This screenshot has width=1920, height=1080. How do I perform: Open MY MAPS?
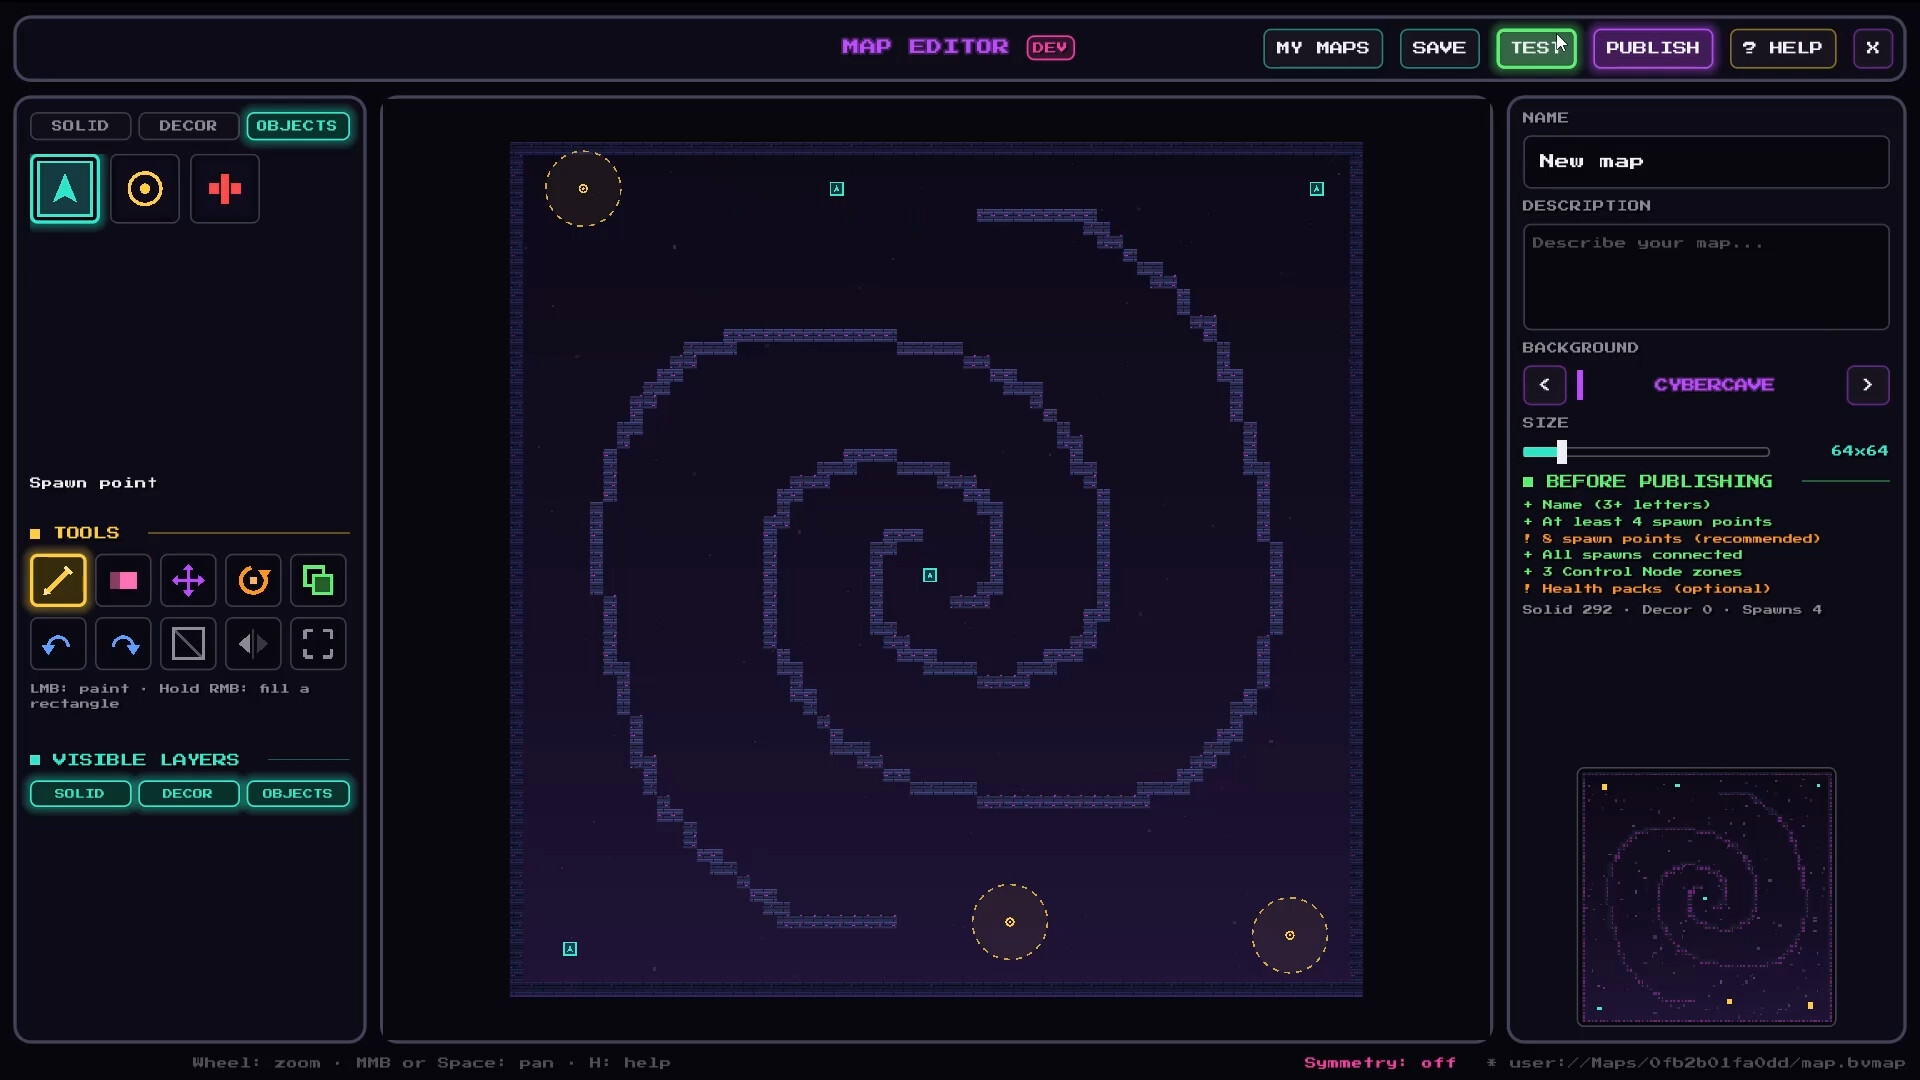pos(1322,48)
